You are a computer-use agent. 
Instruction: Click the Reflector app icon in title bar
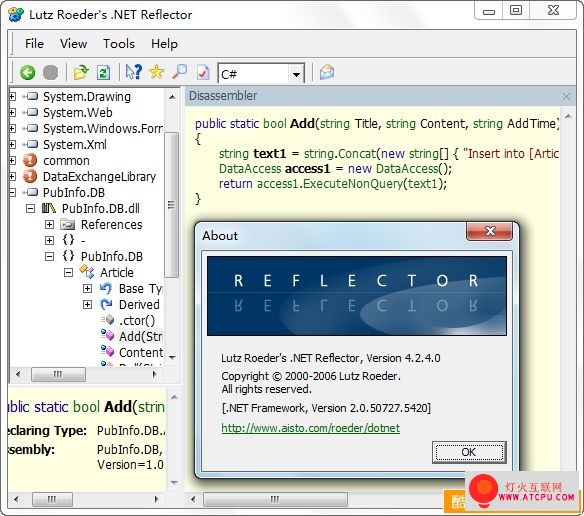pyautogui.click(x=16, y=15)
